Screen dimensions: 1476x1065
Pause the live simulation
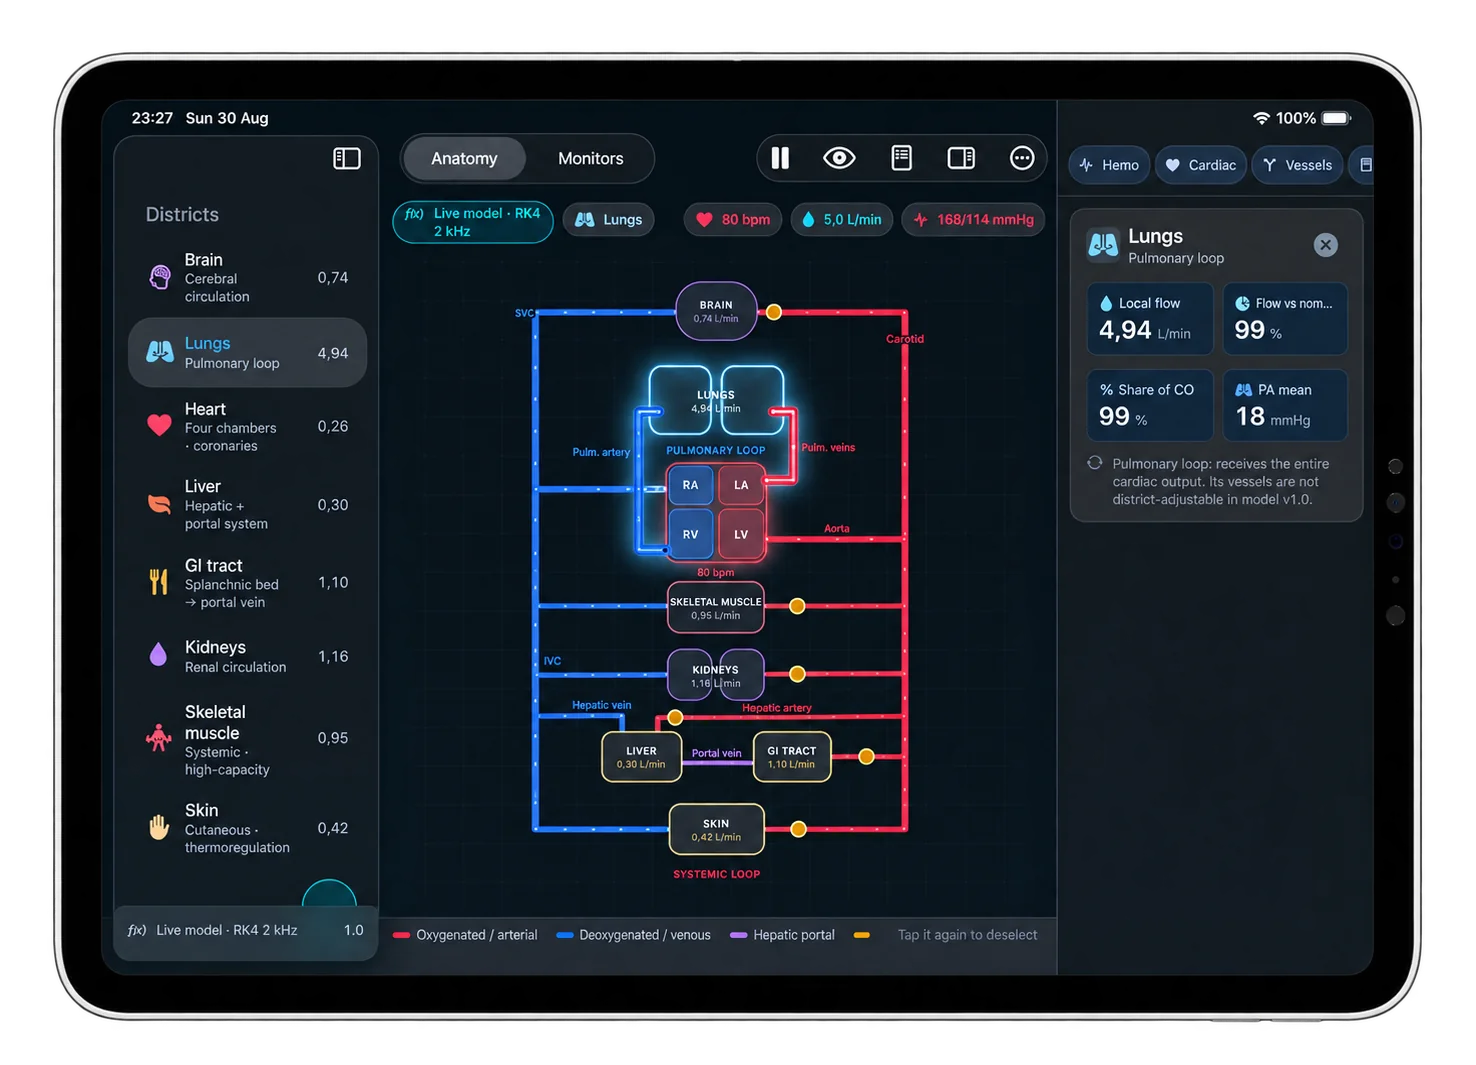[x=780, y=158]
